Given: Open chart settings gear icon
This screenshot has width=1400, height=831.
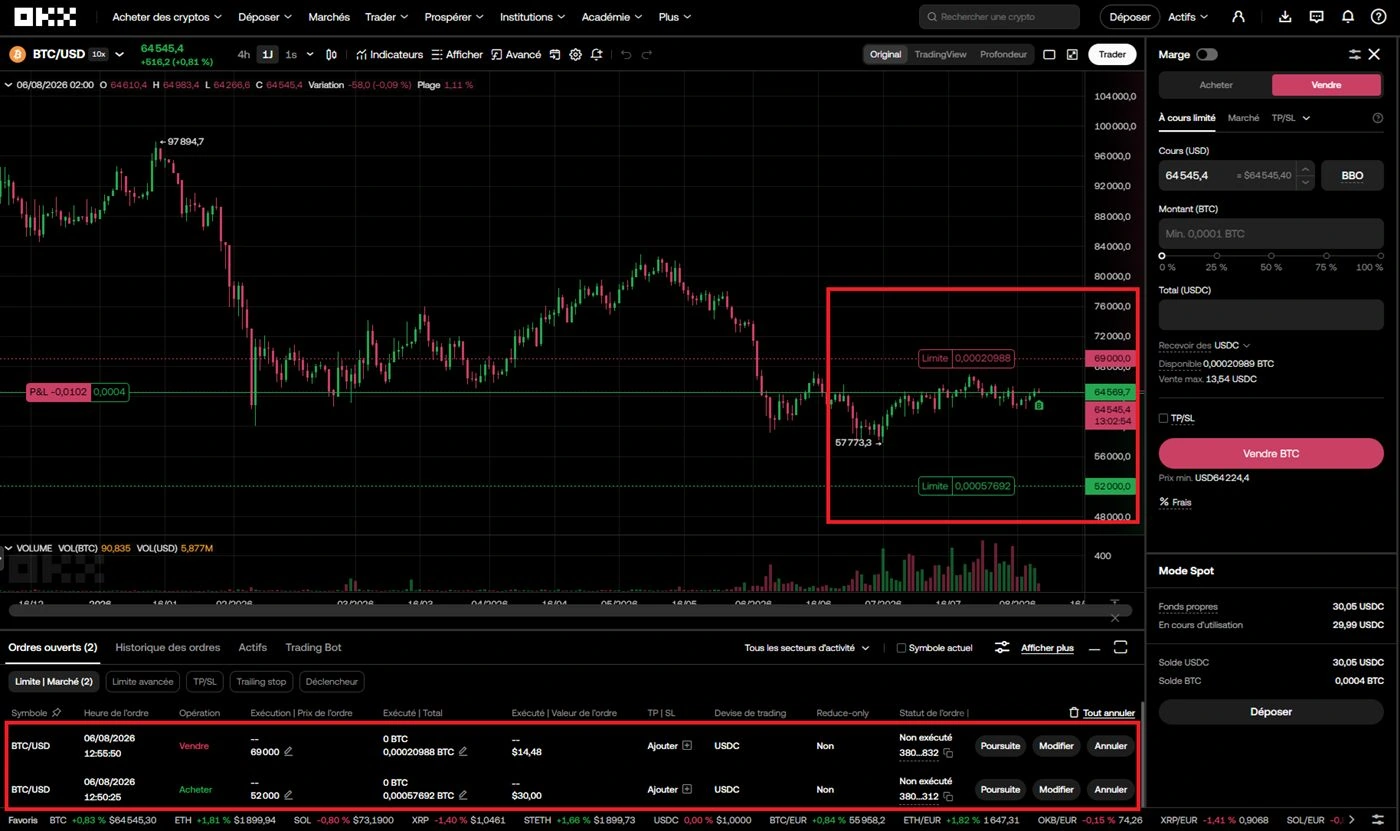Looking at the screenshot, I should click(576, 55).
